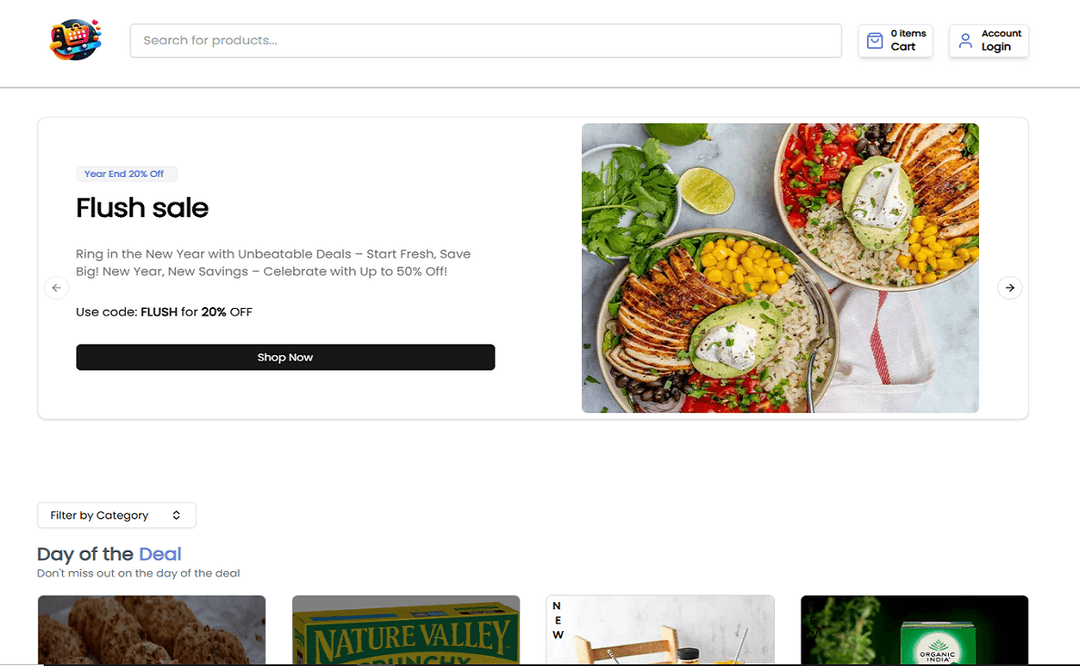Focus the Search for products field
The image size is (1080, 666).
(x=485, y=41)
